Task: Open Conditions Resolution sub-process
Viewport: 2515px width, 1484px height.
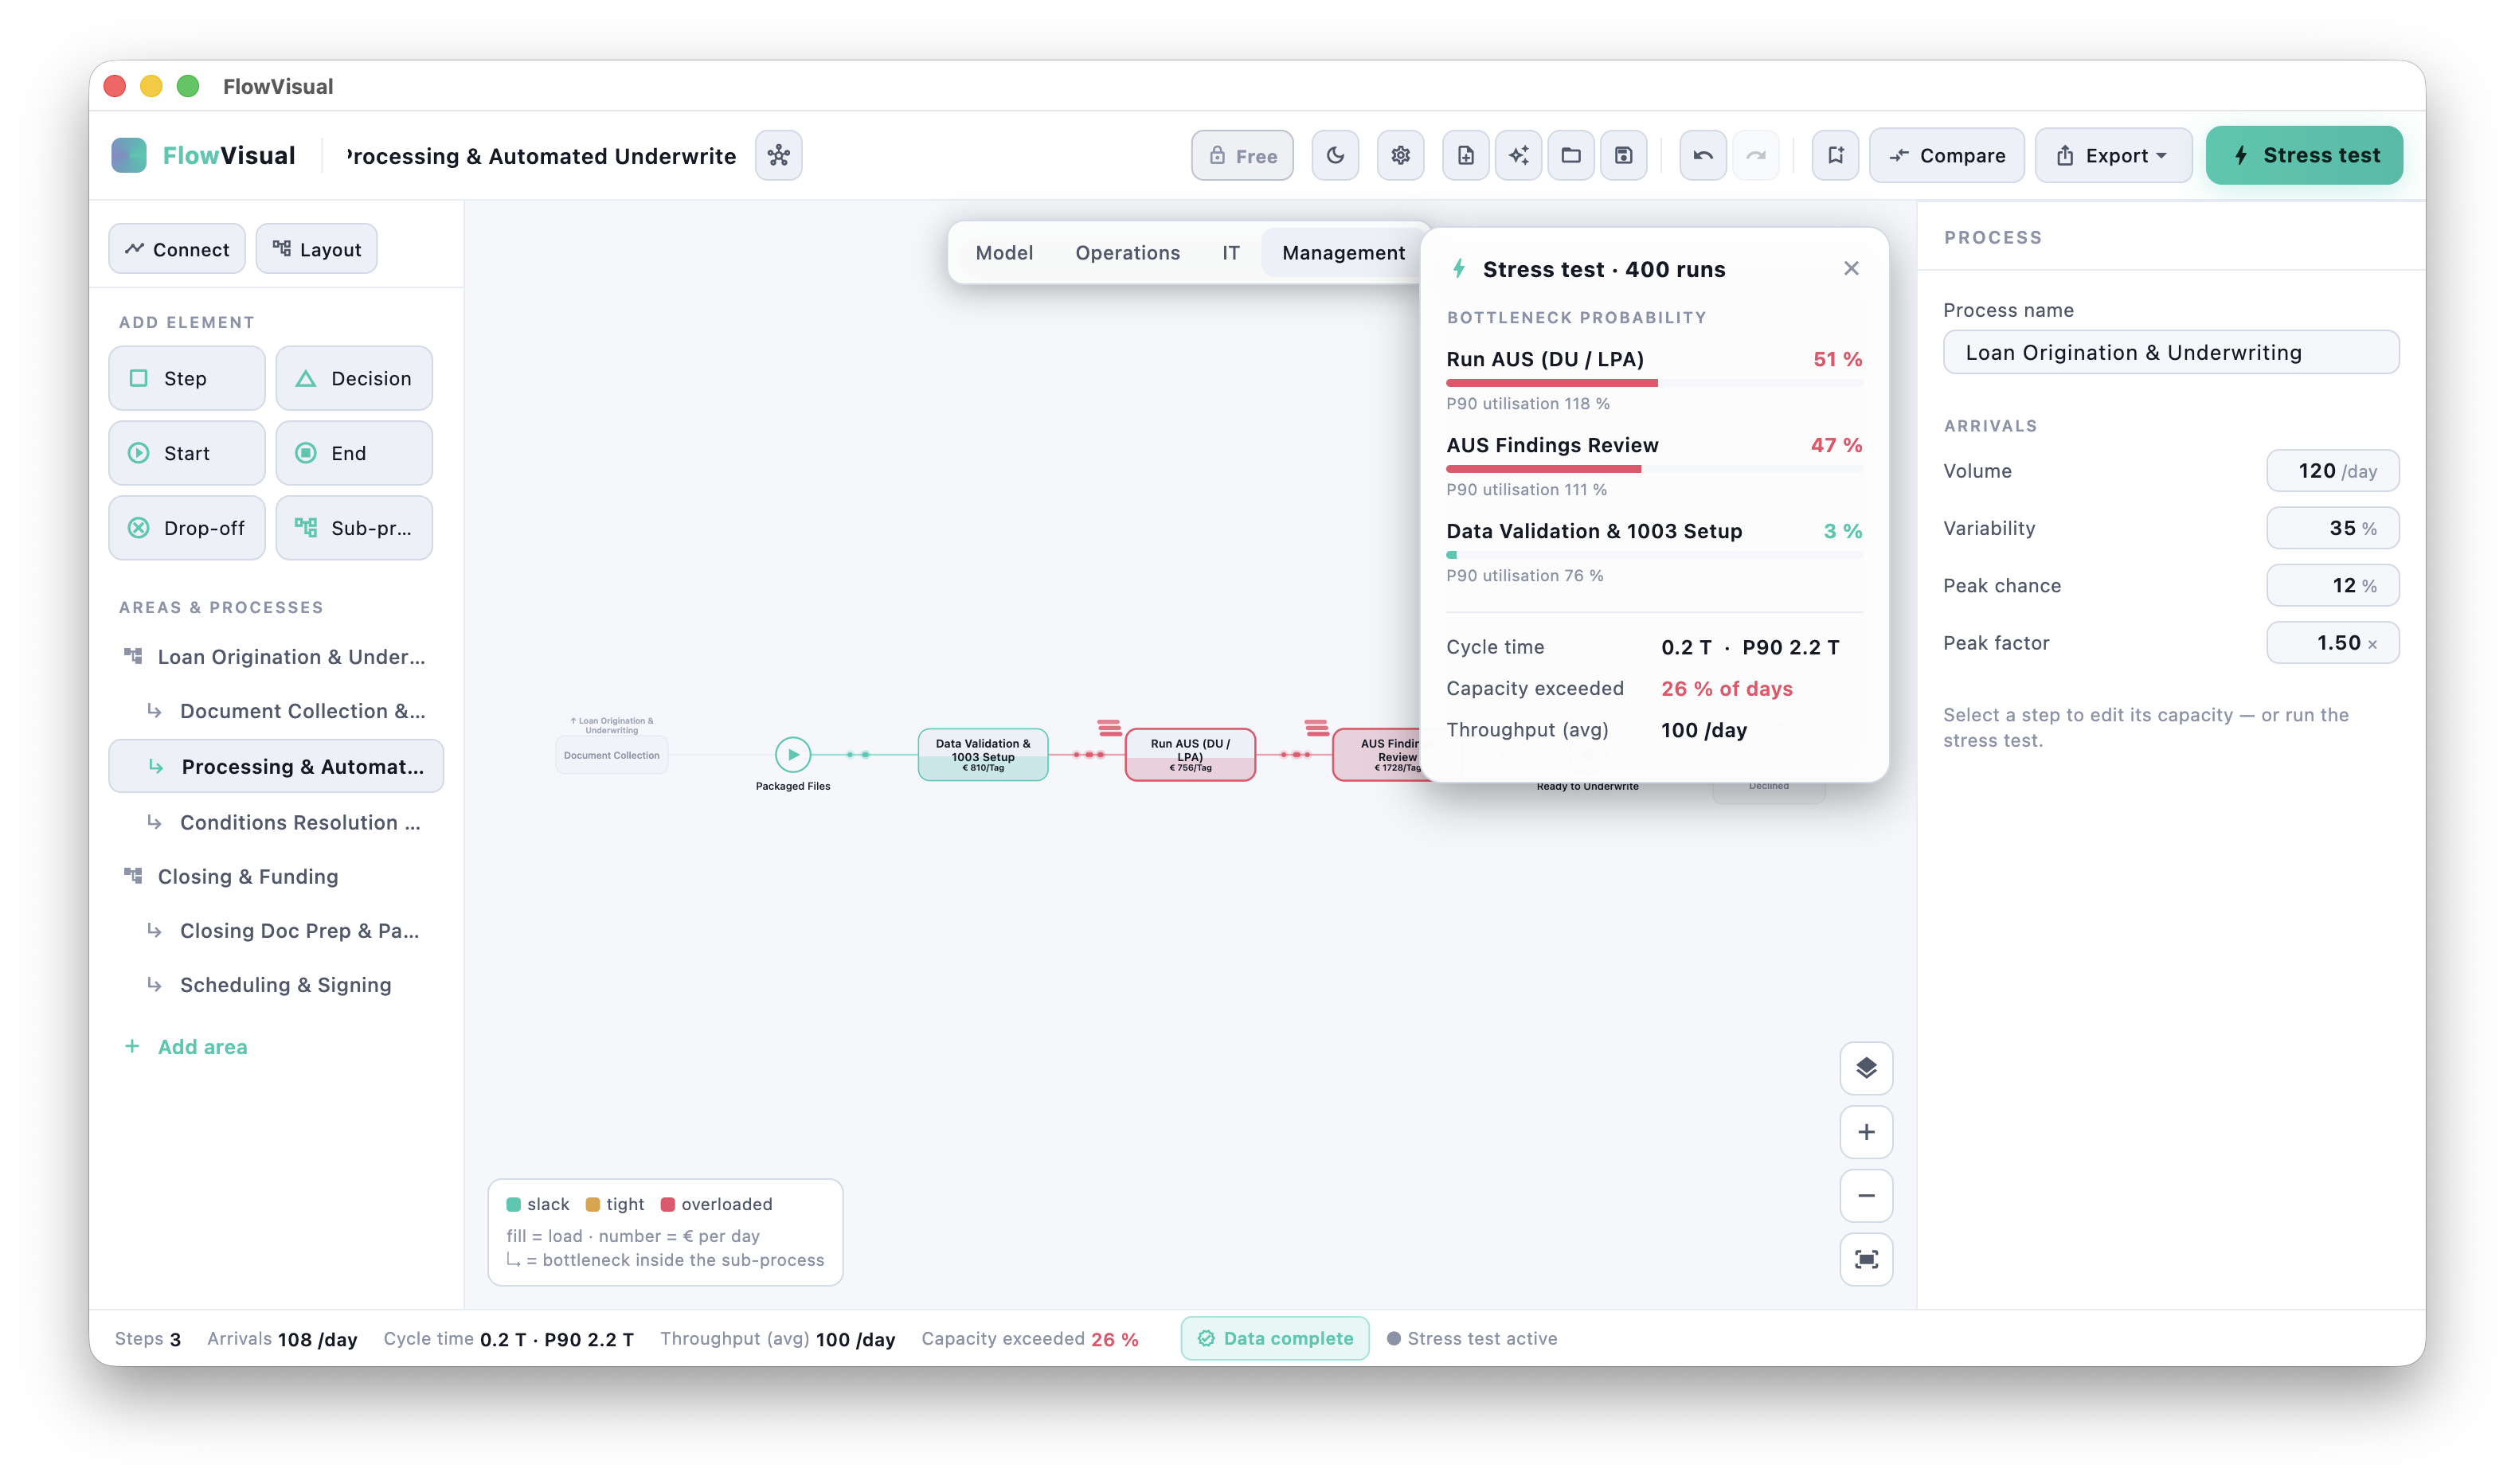Action: 275,822
